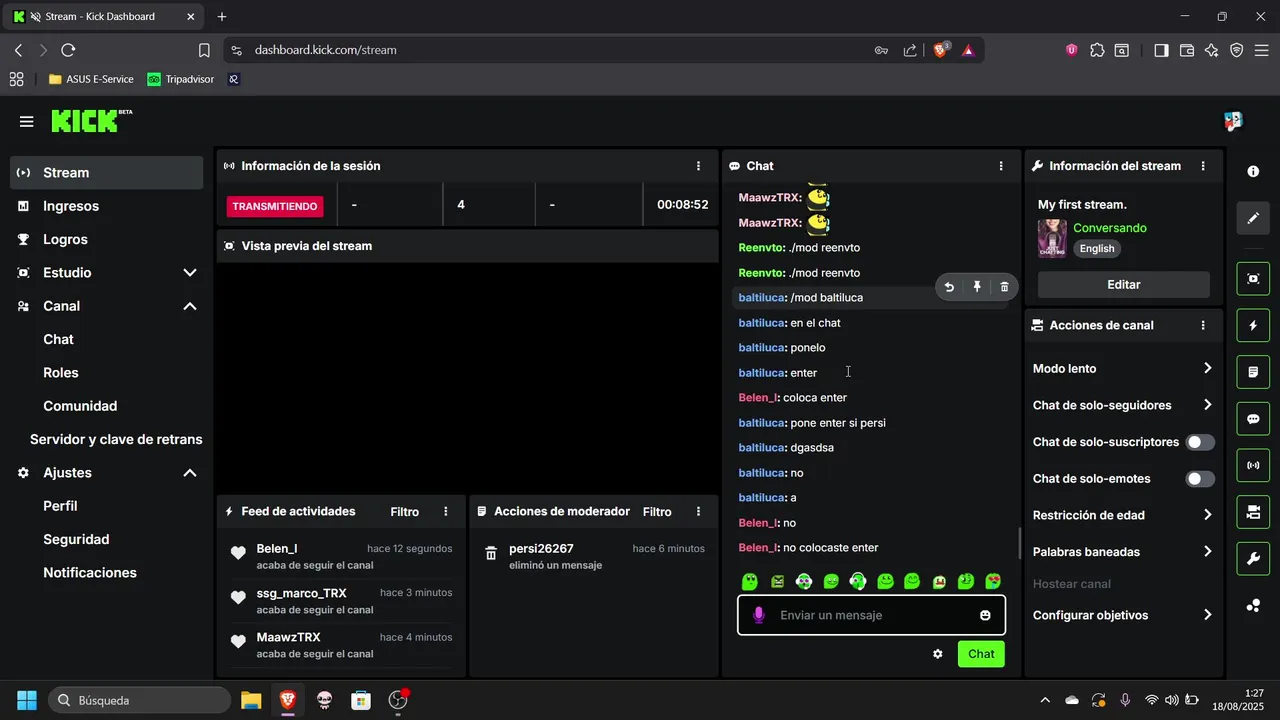This screenshot has height=720, width=1280.
Task: Select the first wide-eyed green emote
Action: click(x=750, y=581)
